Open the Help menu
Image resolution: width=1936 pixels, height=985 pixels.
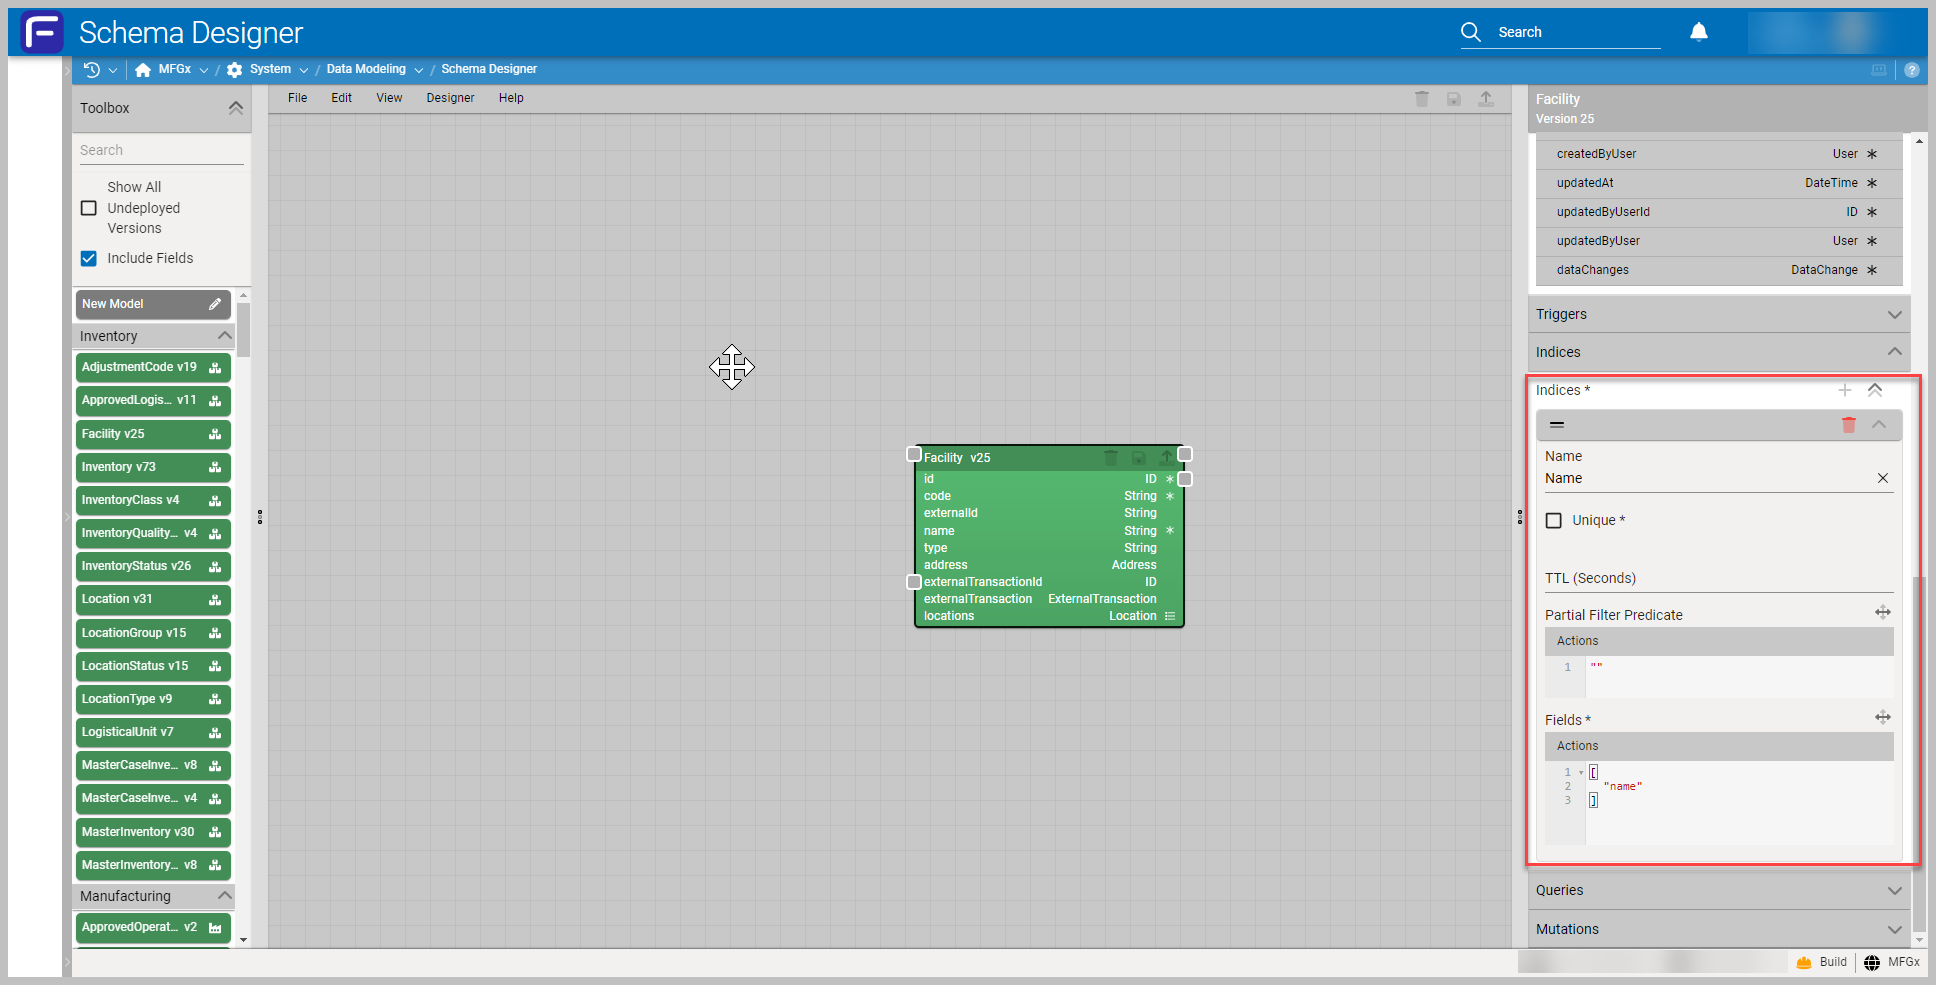(511, 98)
